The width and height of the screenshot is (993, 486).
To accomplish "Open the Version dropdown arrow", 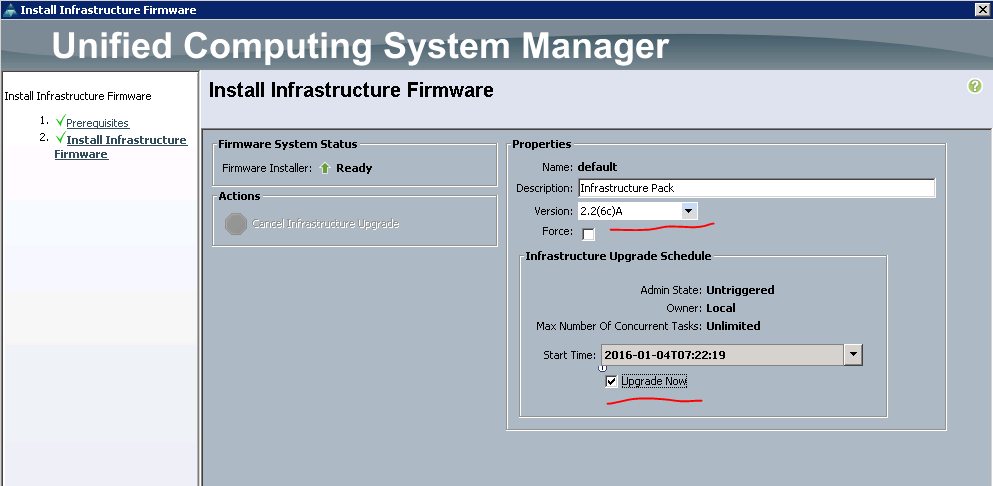I will click(689, 211).
